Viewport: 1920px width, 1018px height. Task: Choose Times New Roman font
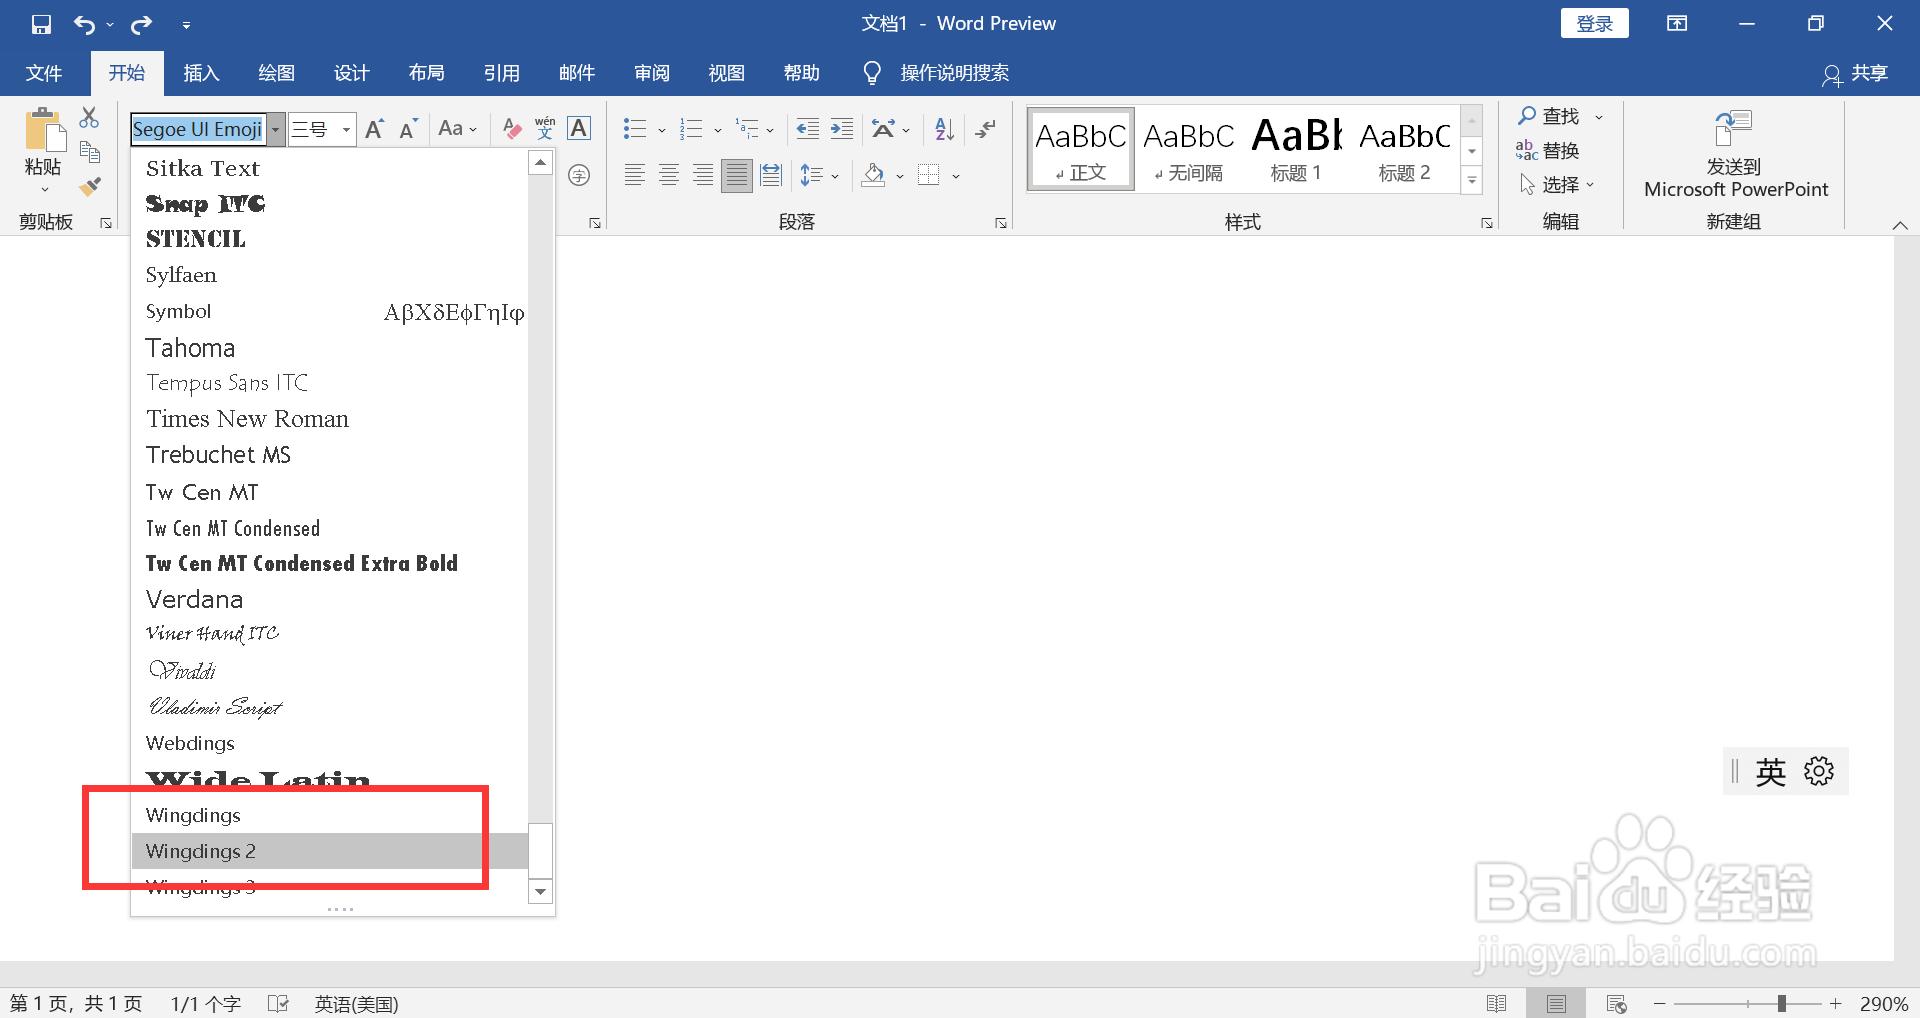click(330, 419)
